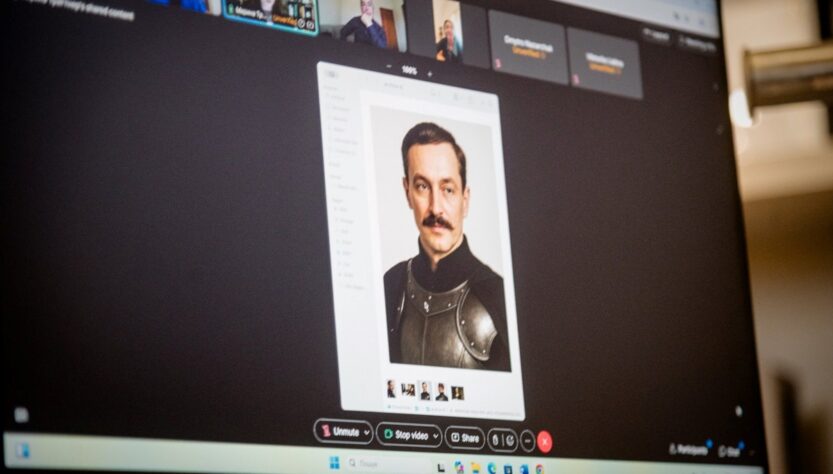
Task: Open the colorful Copilot icon on the taskbar
Action: pos(458,467)
